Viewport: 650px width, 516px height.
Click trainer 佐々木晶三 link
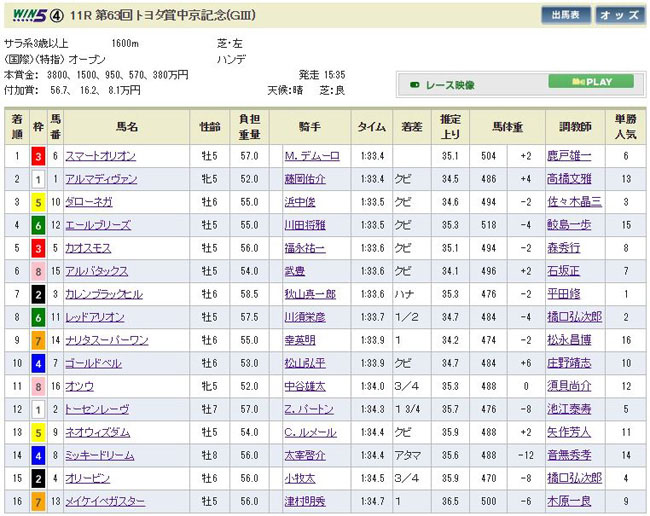[576, 200]
